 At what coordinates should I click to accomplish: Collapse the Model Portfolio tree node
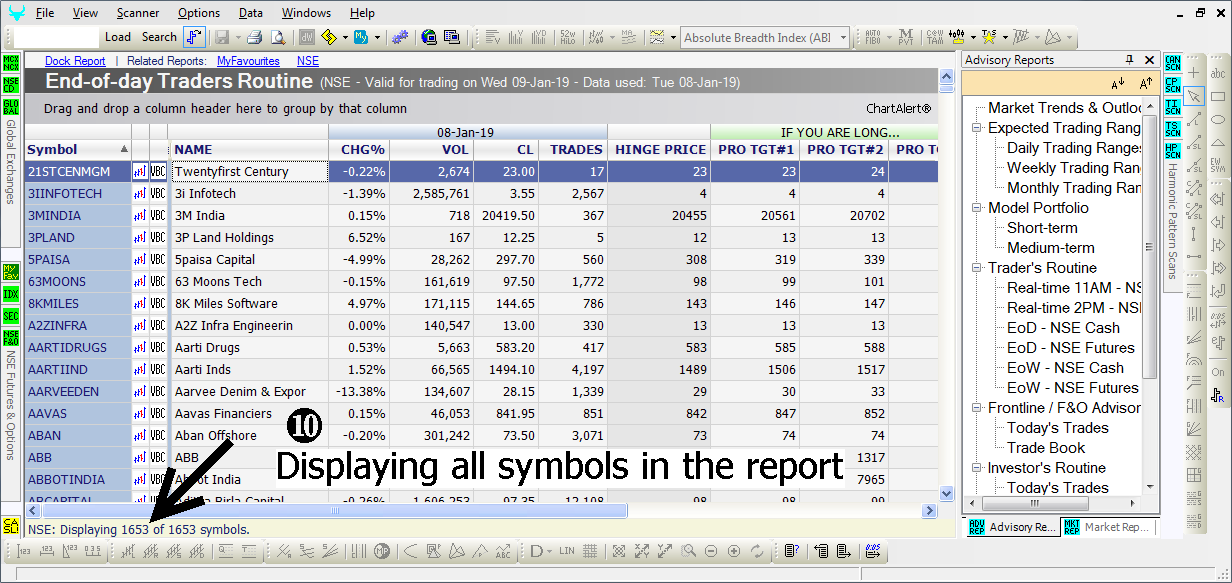pyautogui.click(x=976, y=208)
